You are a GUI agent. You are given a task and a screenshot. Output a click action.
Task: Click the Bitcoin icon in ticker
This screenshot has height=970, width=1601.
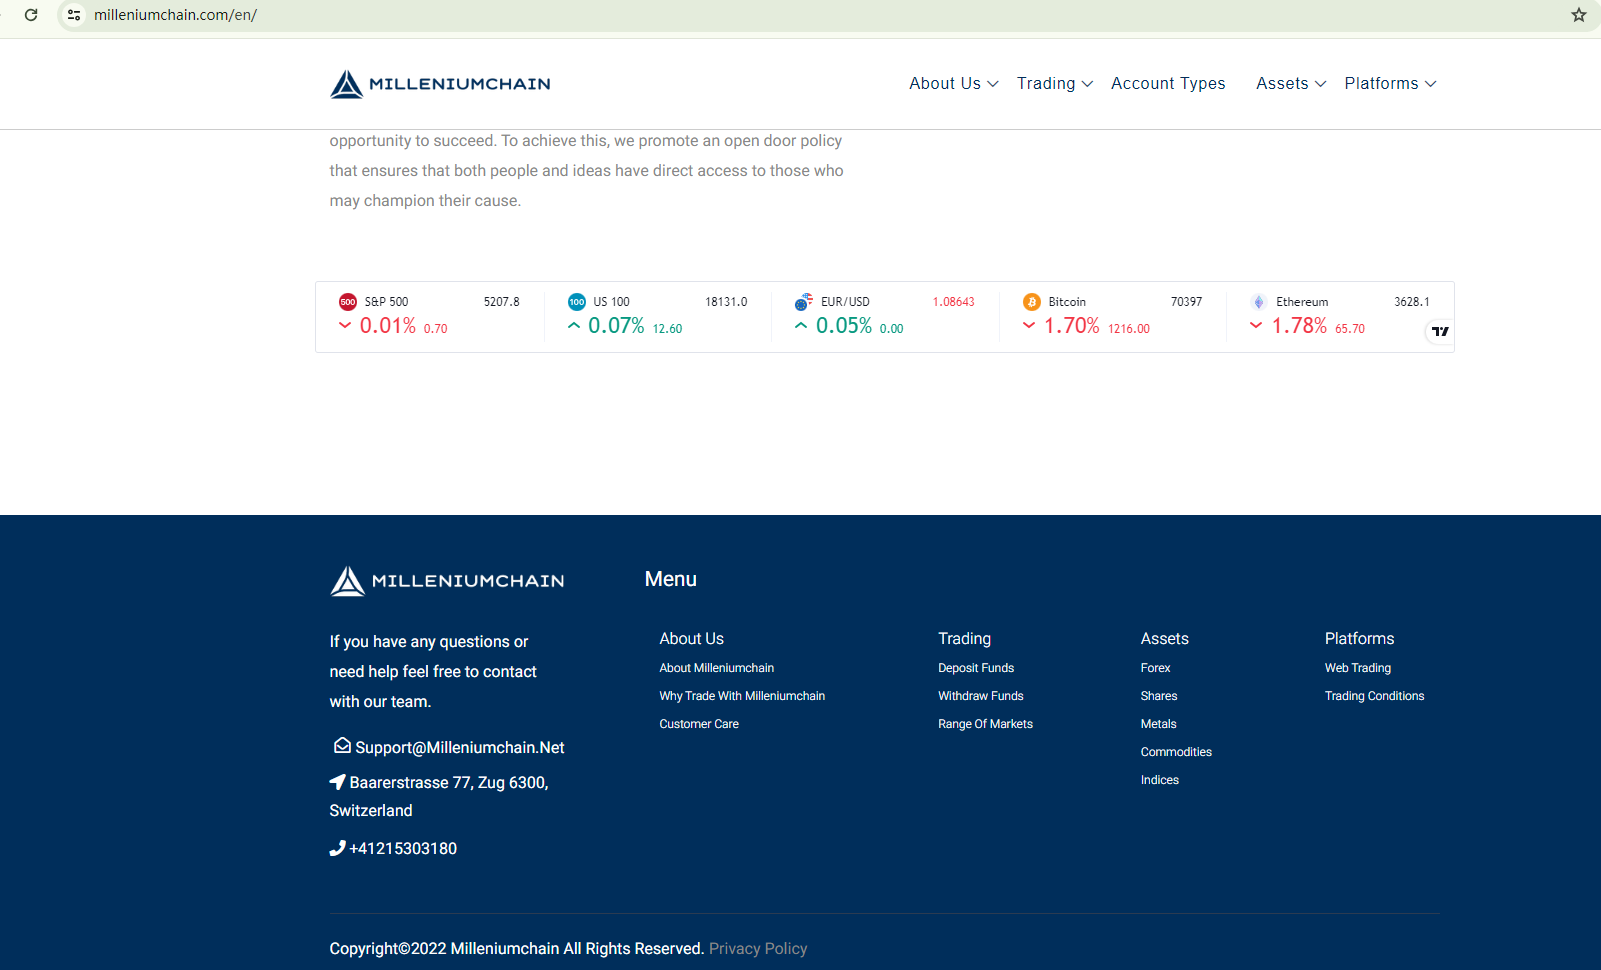1031,302
